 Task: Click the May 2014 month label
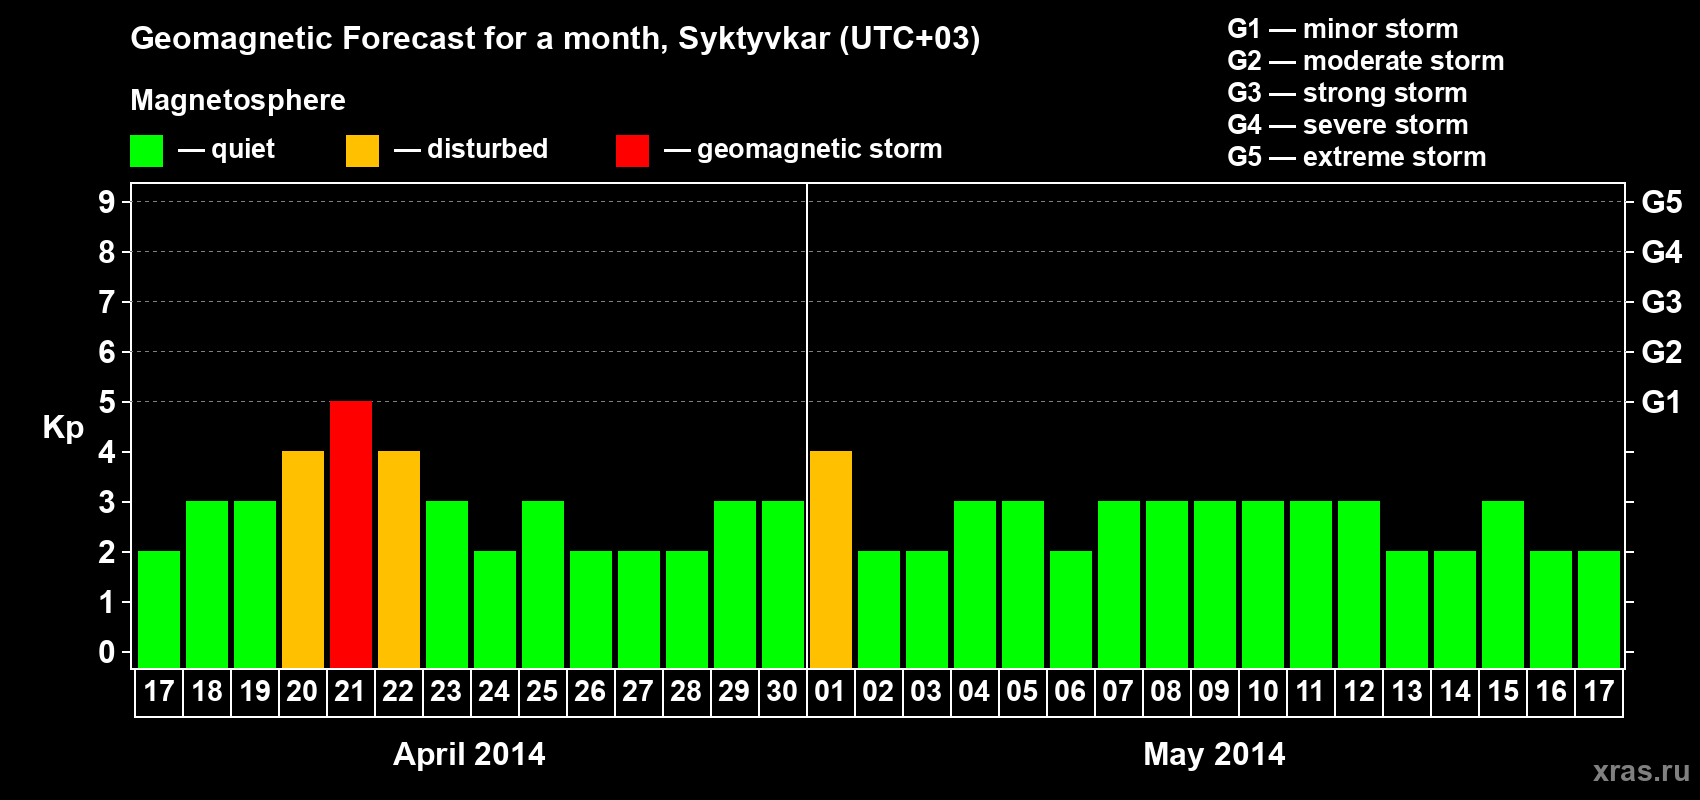pos(1214,754)
